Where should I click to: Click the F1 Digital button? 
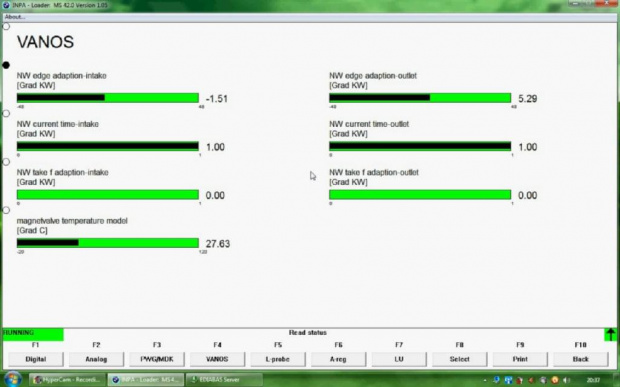pyautogui.click(x=36, y=359)
